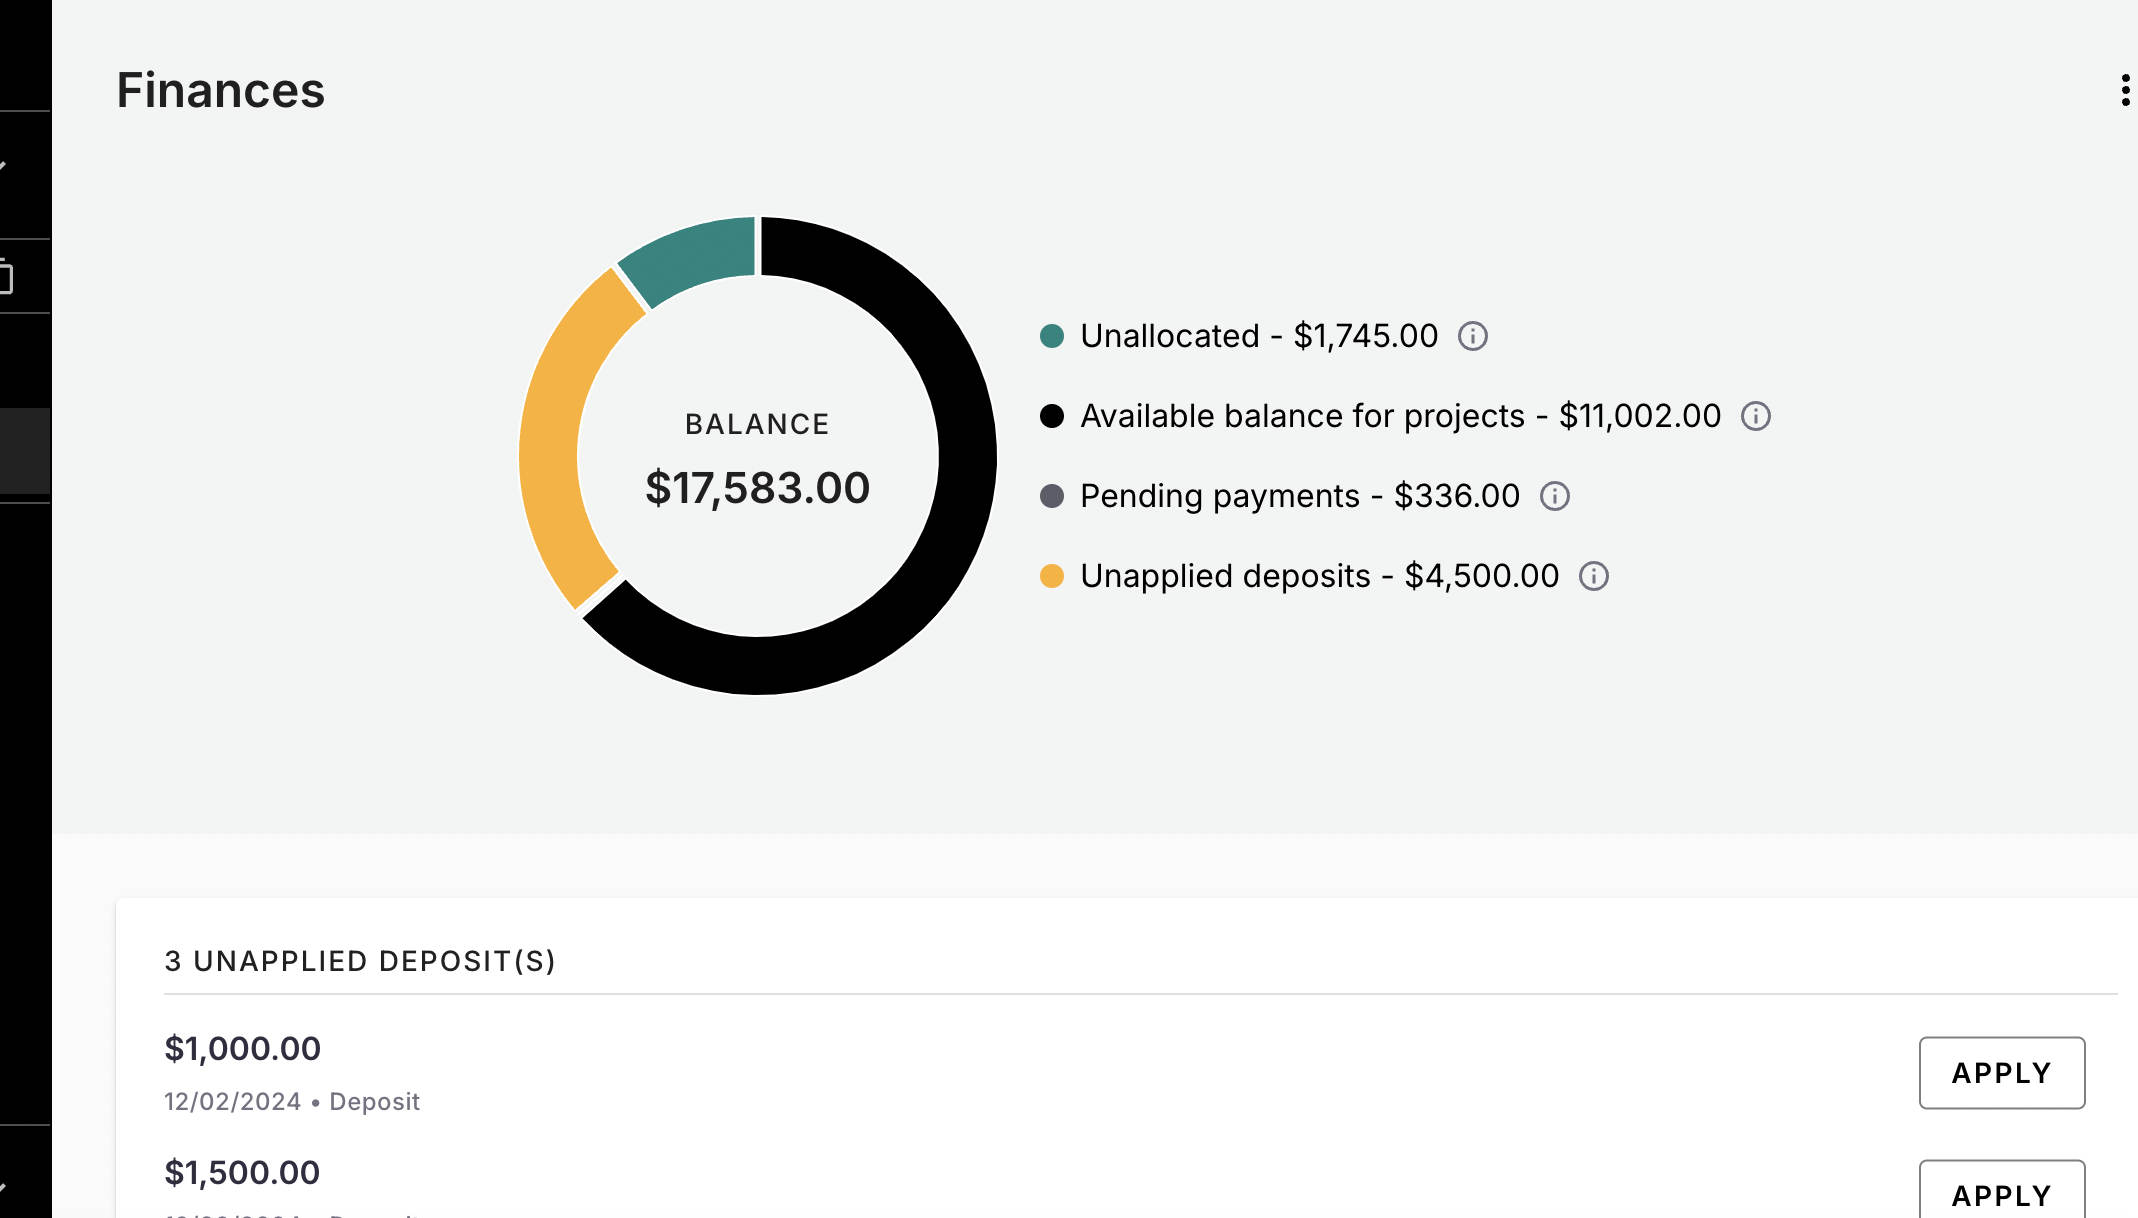Click the orange Unapplied deposits legend dot
The image size is (2138, 1218).
[x=1051, y=576]
